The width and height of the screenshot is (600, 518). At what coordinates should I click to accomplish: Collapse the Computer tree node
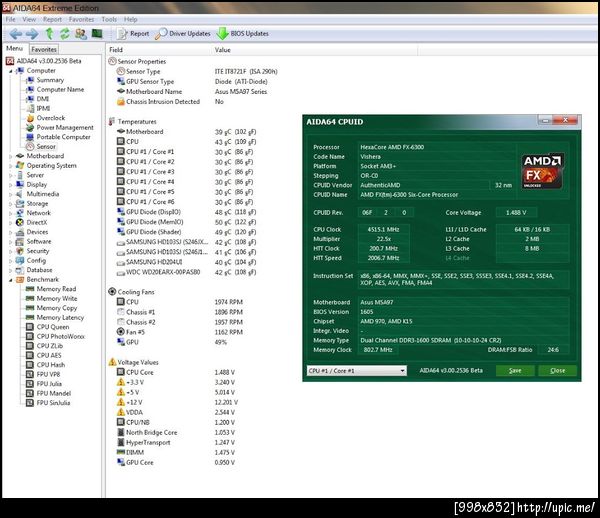coord(11,71)
